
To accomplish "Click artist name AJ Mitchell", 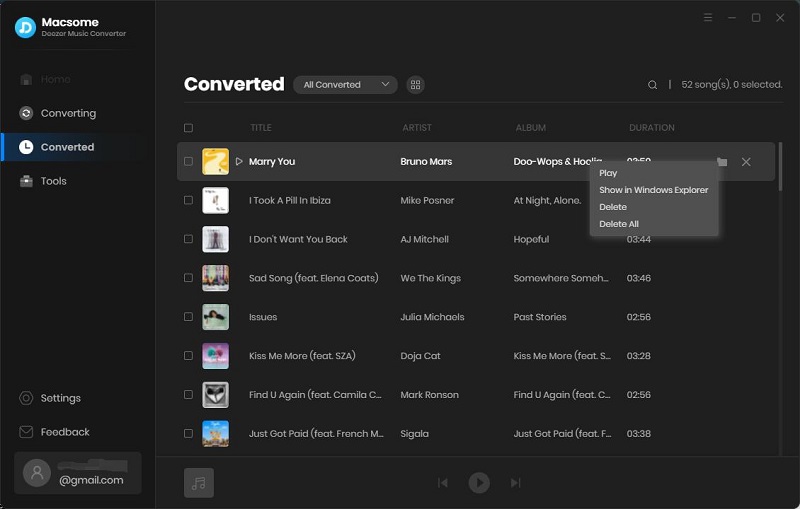I will click(424, 239).
